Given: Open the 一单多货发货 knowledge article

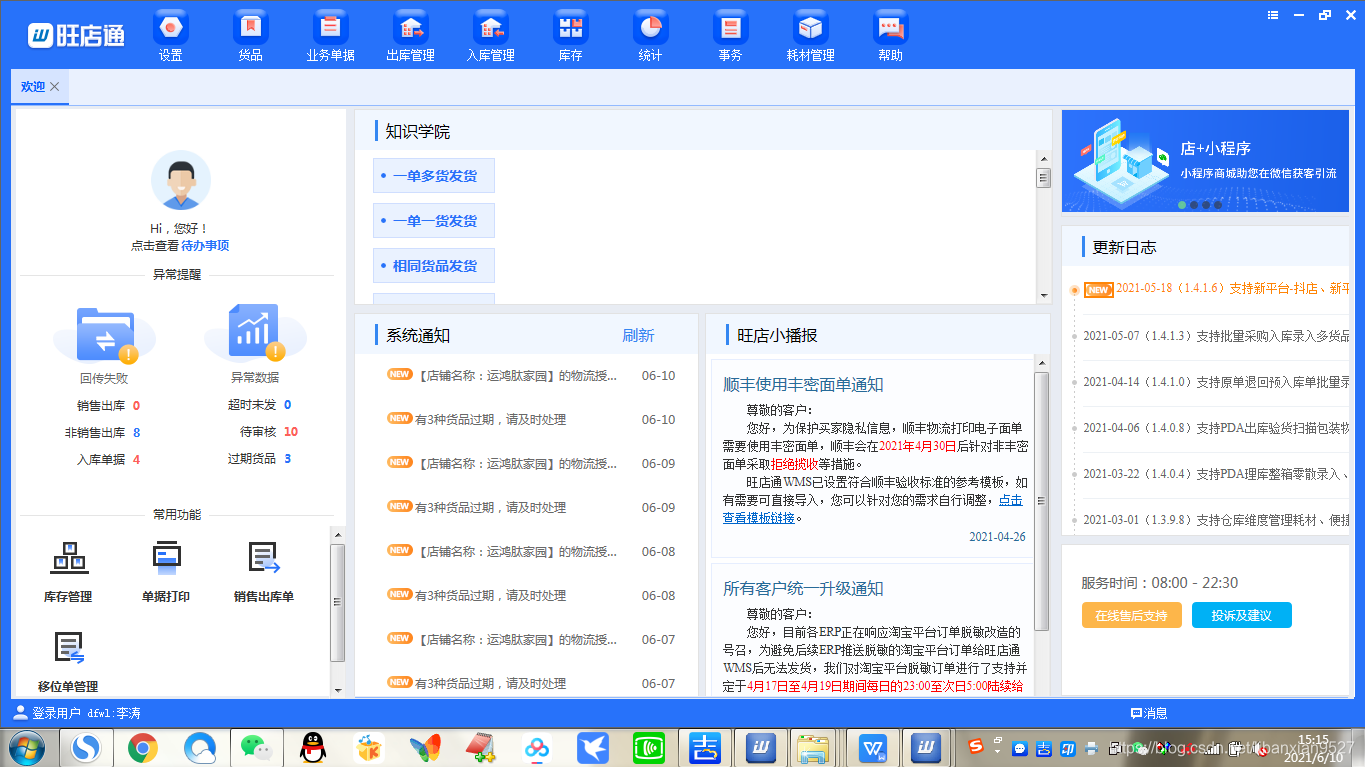Looking at the screenshot, I should (x=434, y=176).
